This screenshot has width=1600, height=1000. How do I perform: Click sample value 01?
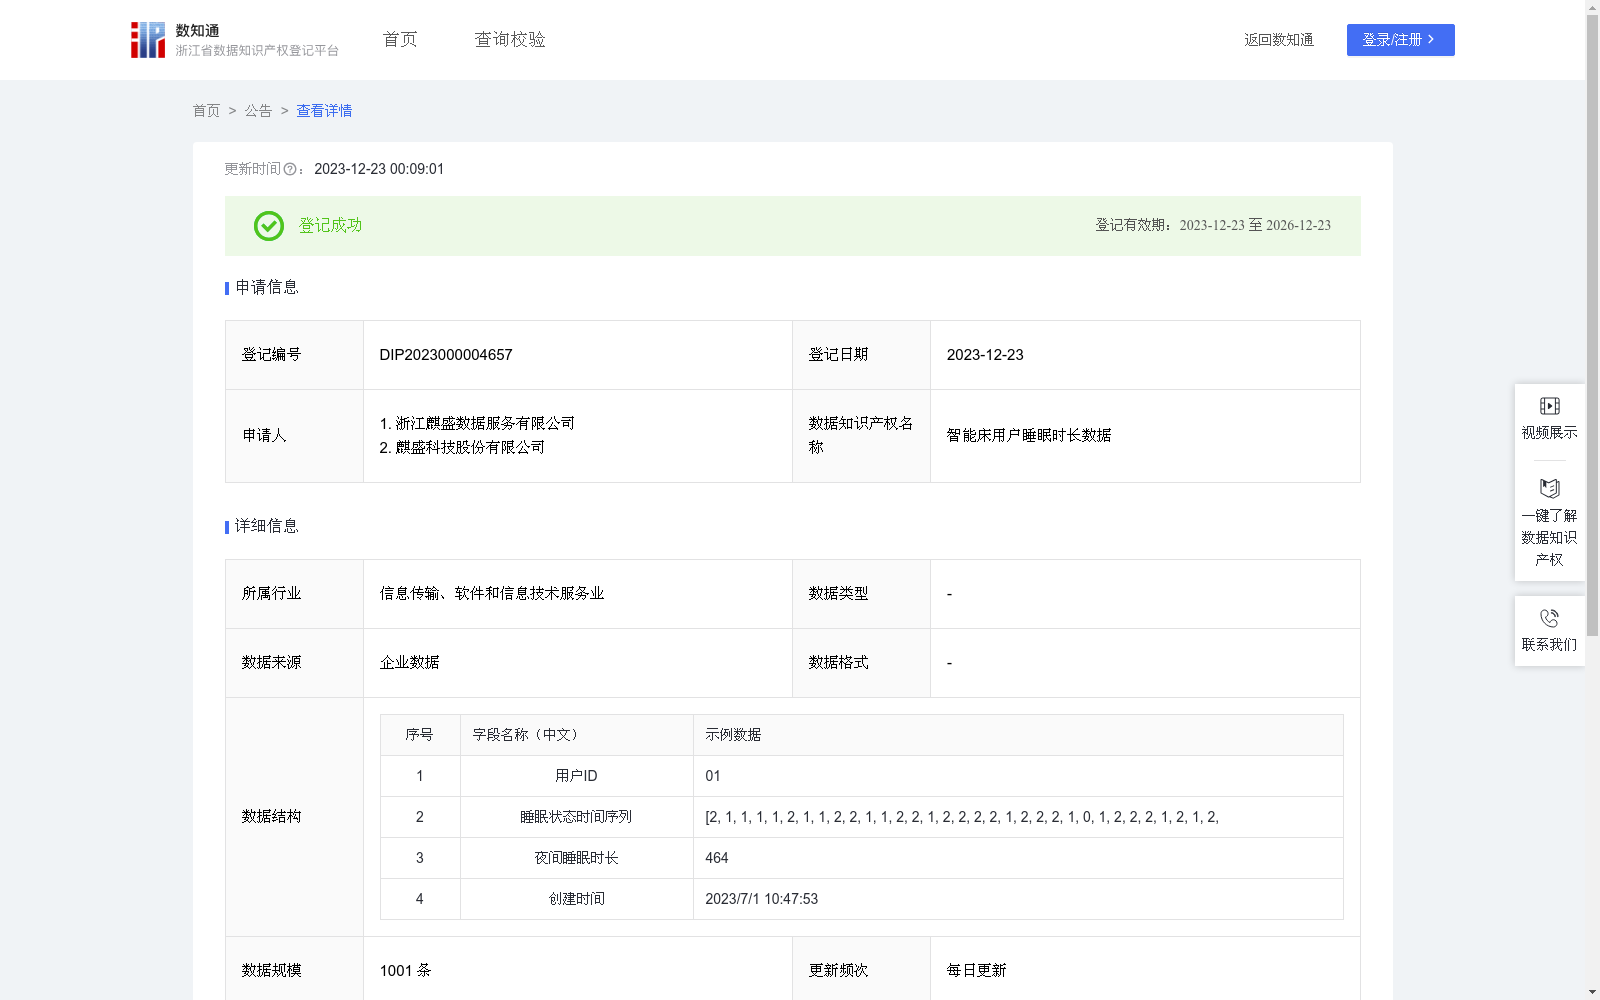pos(713,776)
